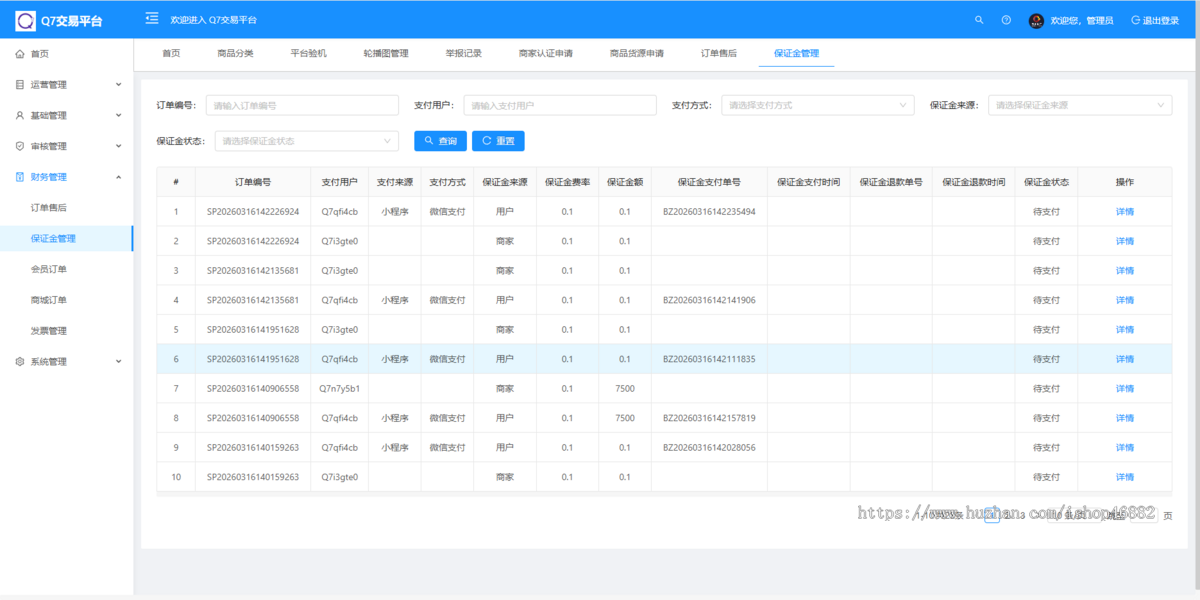Screen dimensions: 1200x600
Task: Open 详情 for row 9
Action: pos(1125,448)
